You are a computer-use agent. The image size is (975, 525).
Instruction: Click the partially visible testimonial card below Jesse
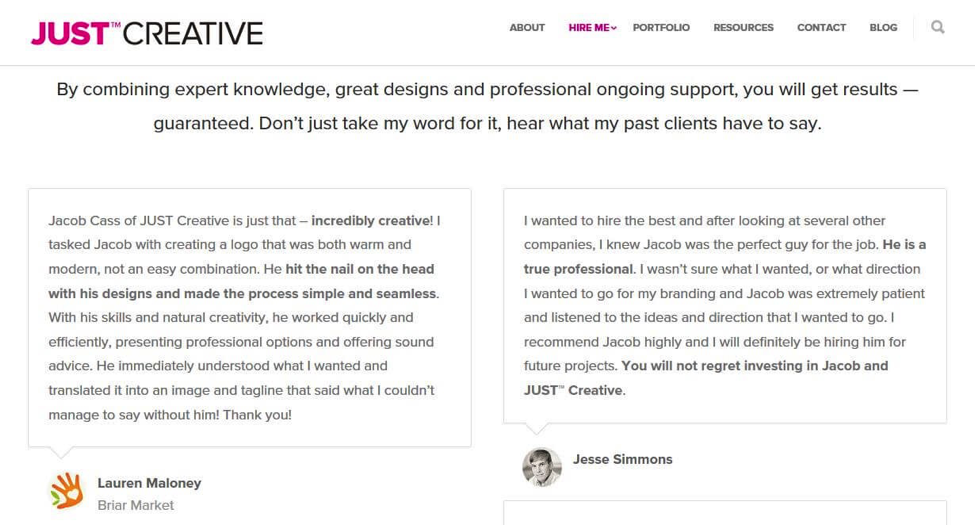point(724,513)
